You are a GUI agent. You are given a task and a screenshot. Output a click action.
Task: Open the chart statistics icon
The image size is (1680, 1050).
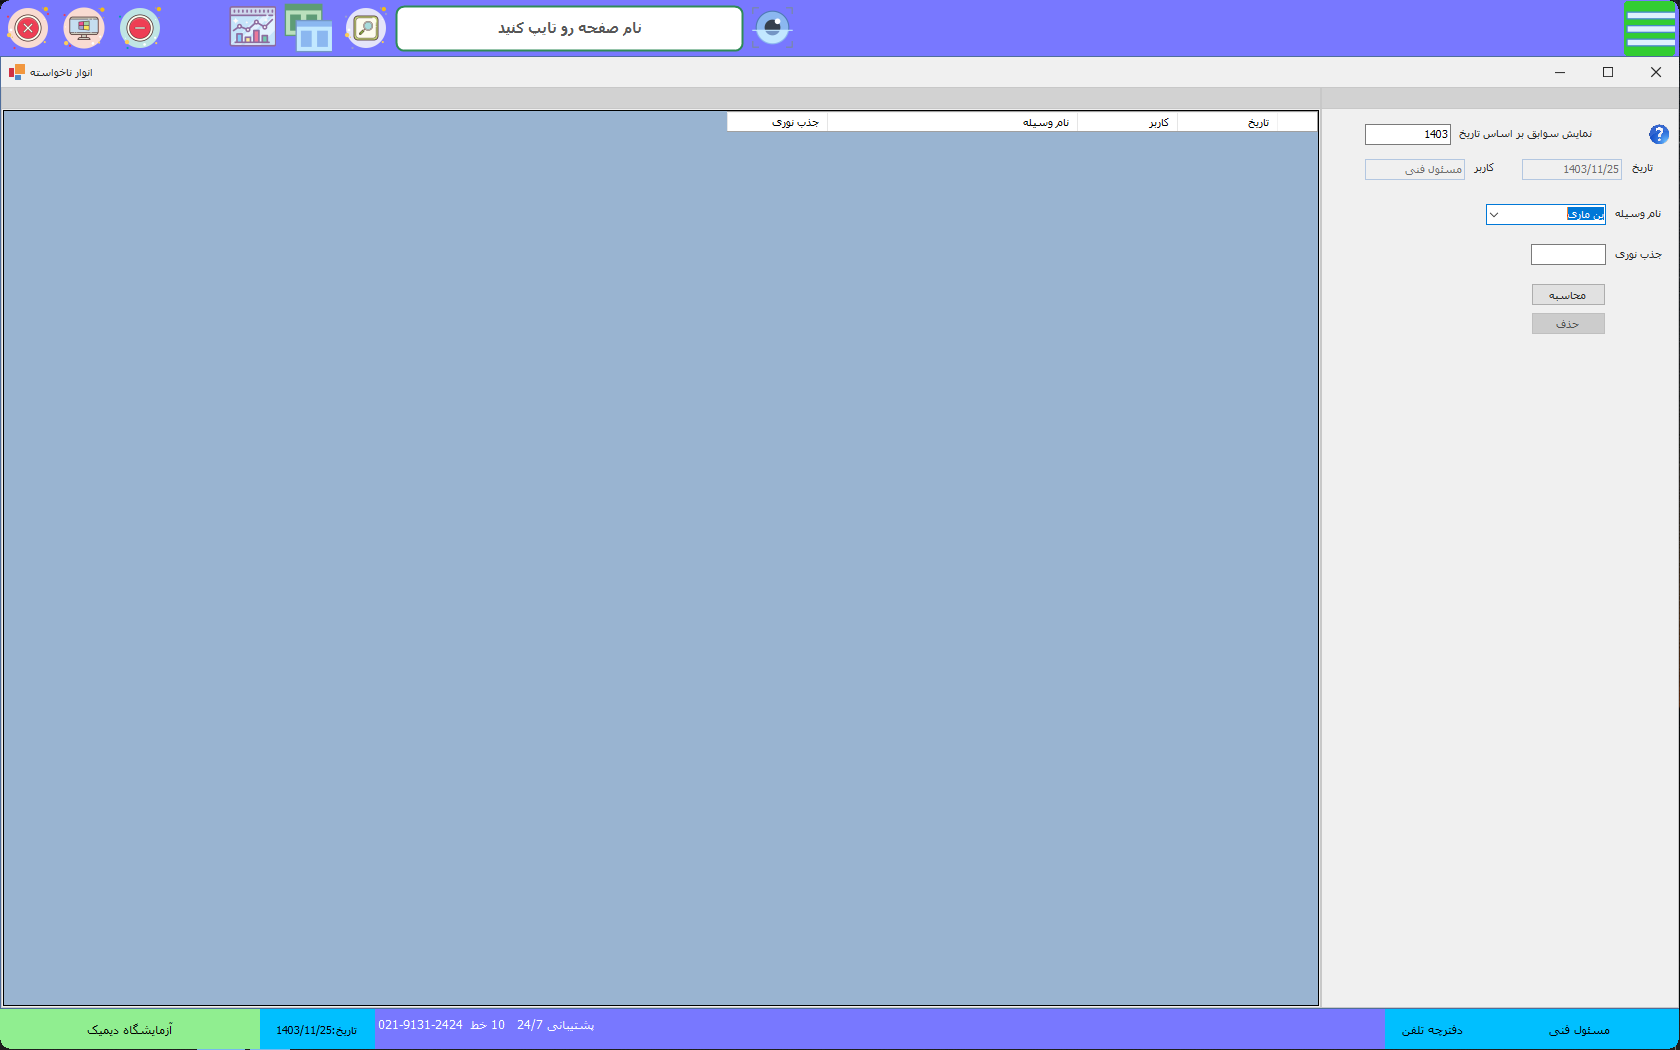click(x=253, y=28)
